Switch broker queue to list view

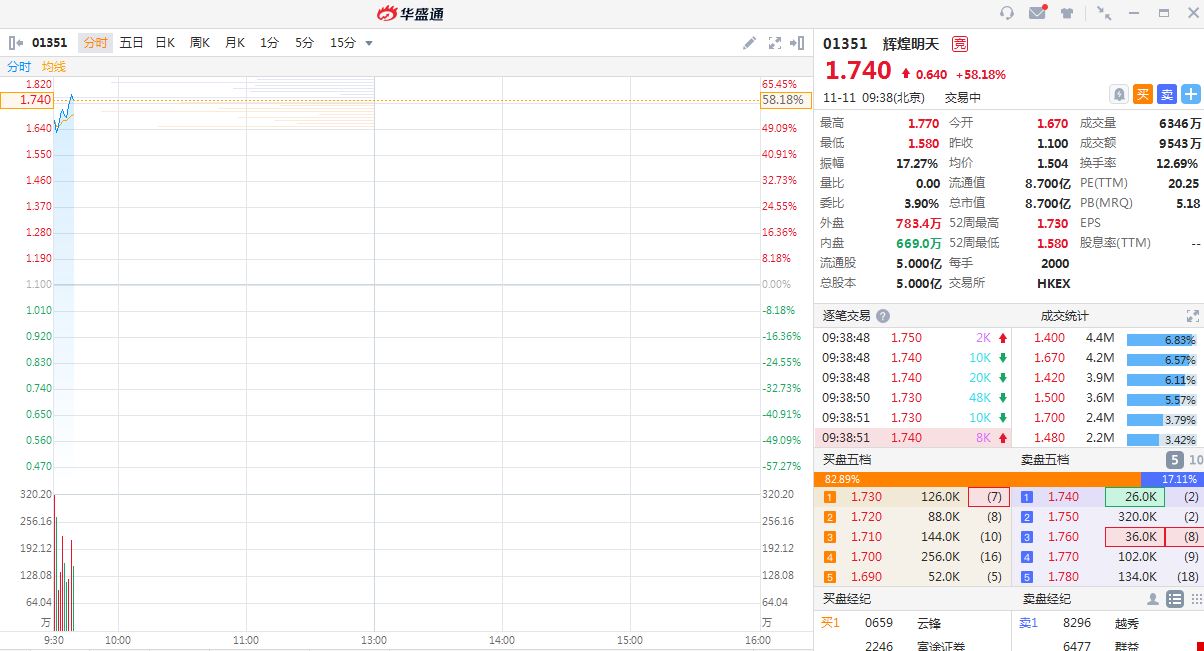point(1174,599)
